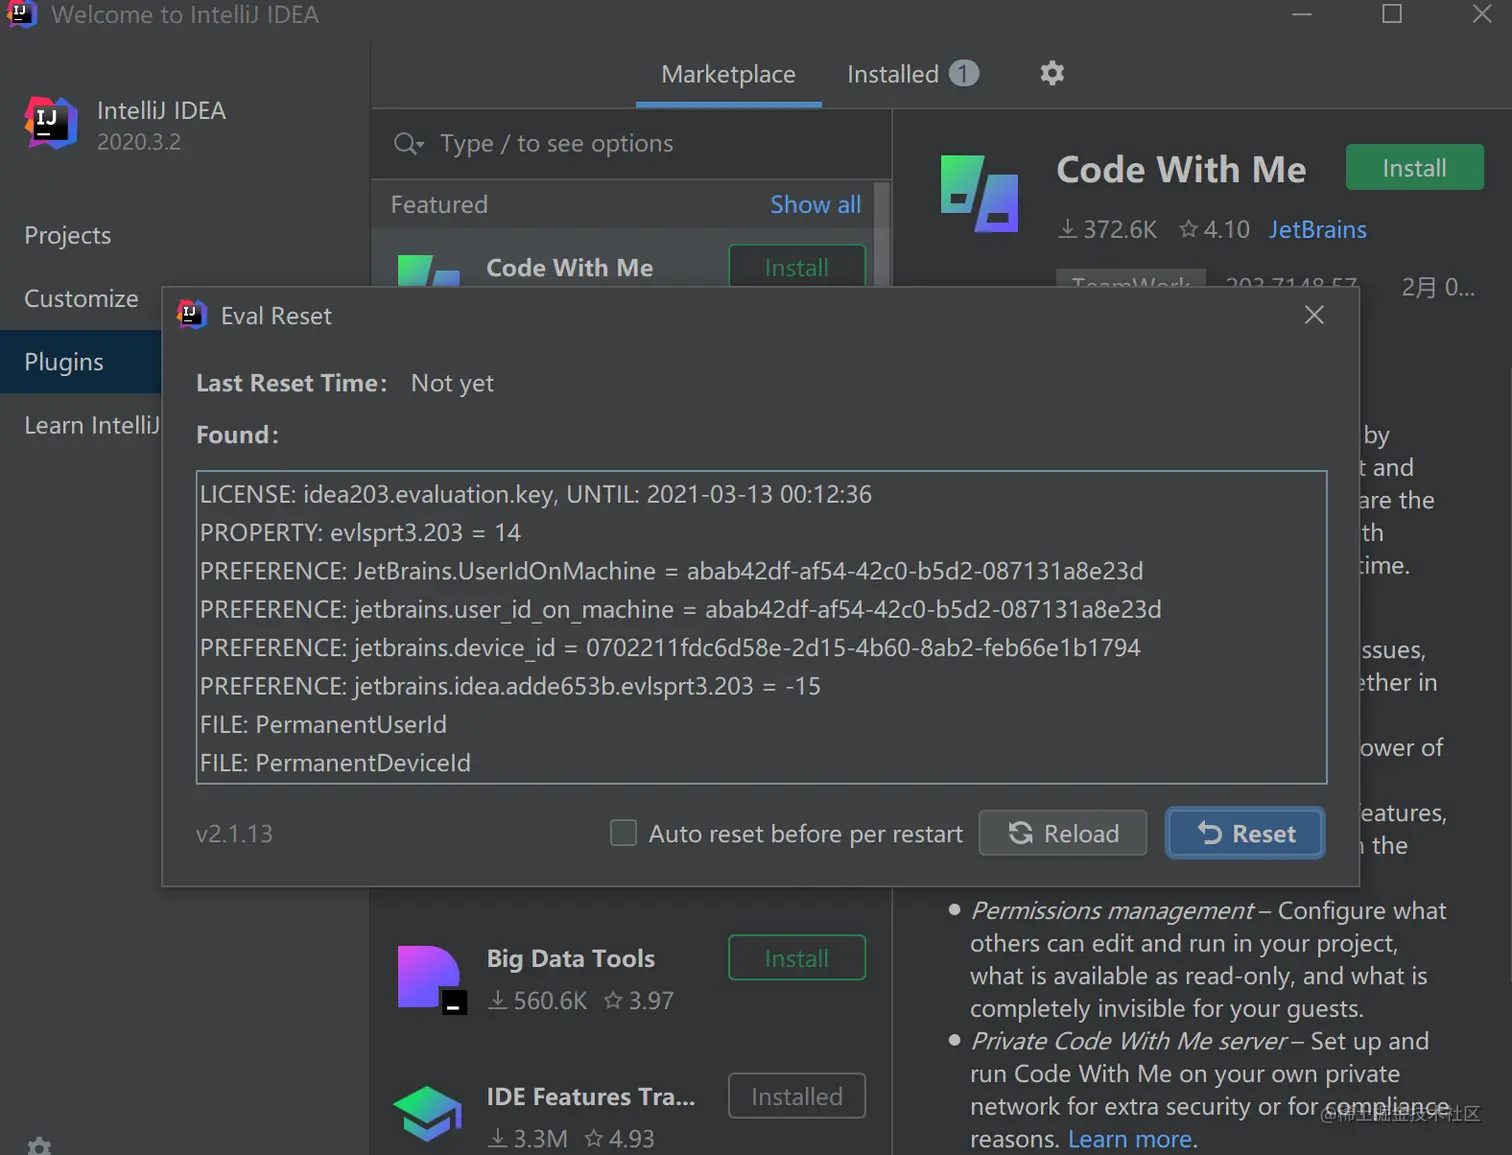The height and width of the screenshot is (1155, 1512).
Task: Select the PROPERTY evlsprt3.203 = 14 line
Action: [x=360, y=532]
